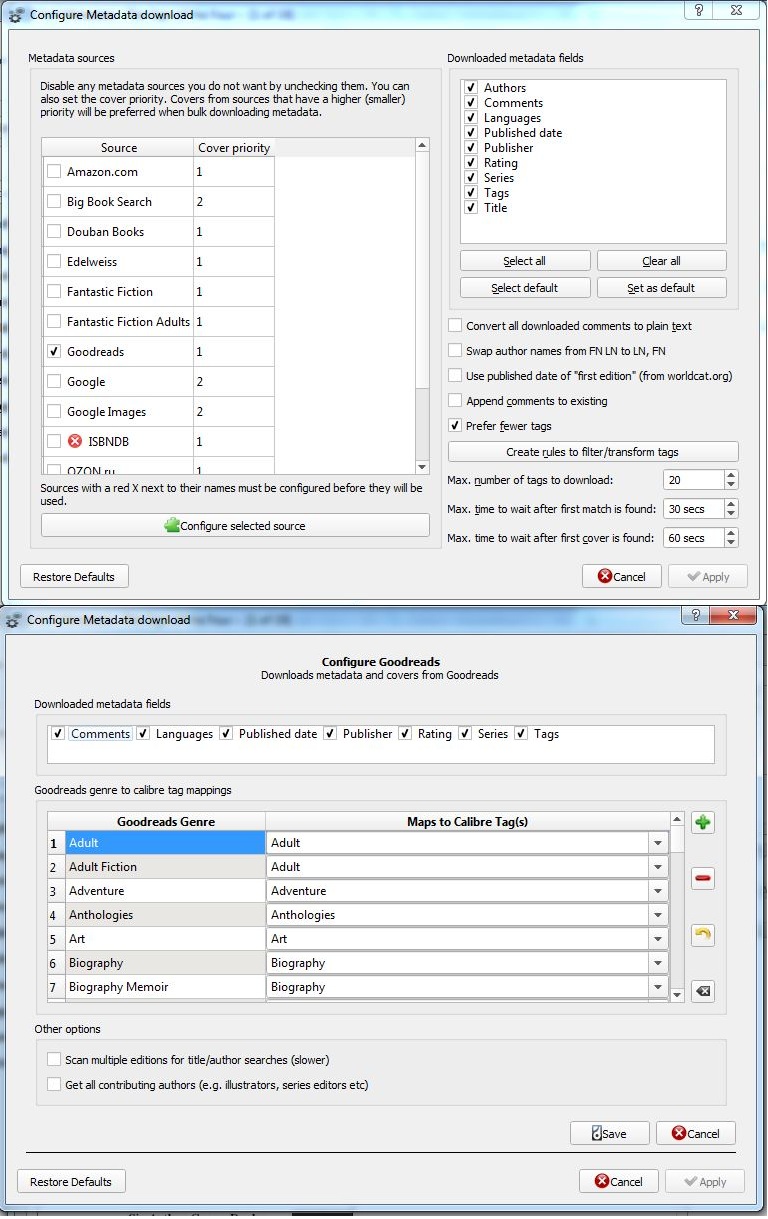
Task: Select the Adult Fiction genre cell
Action: pos(165,867)
